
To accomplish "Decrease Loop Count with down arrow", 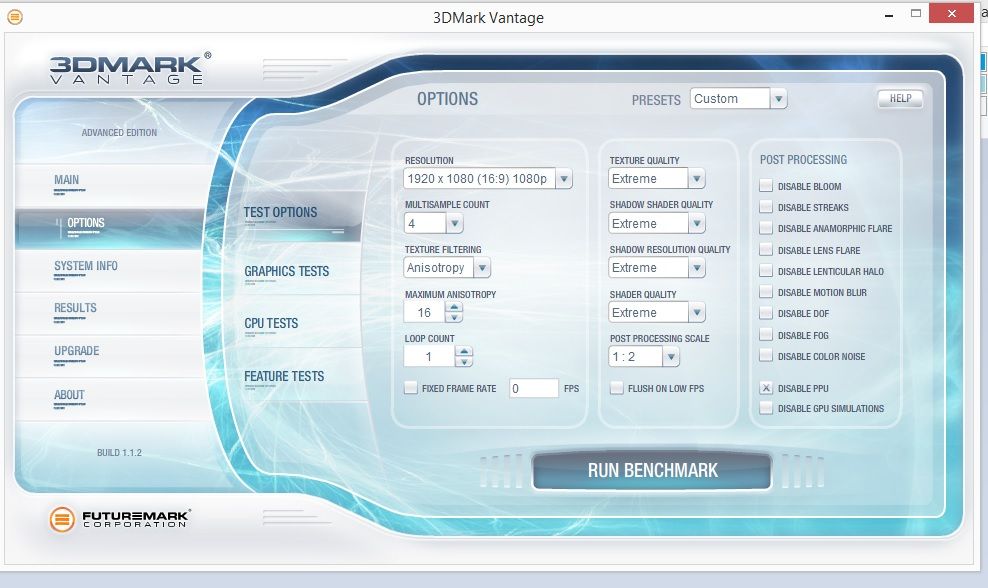I will click(464, 362).
